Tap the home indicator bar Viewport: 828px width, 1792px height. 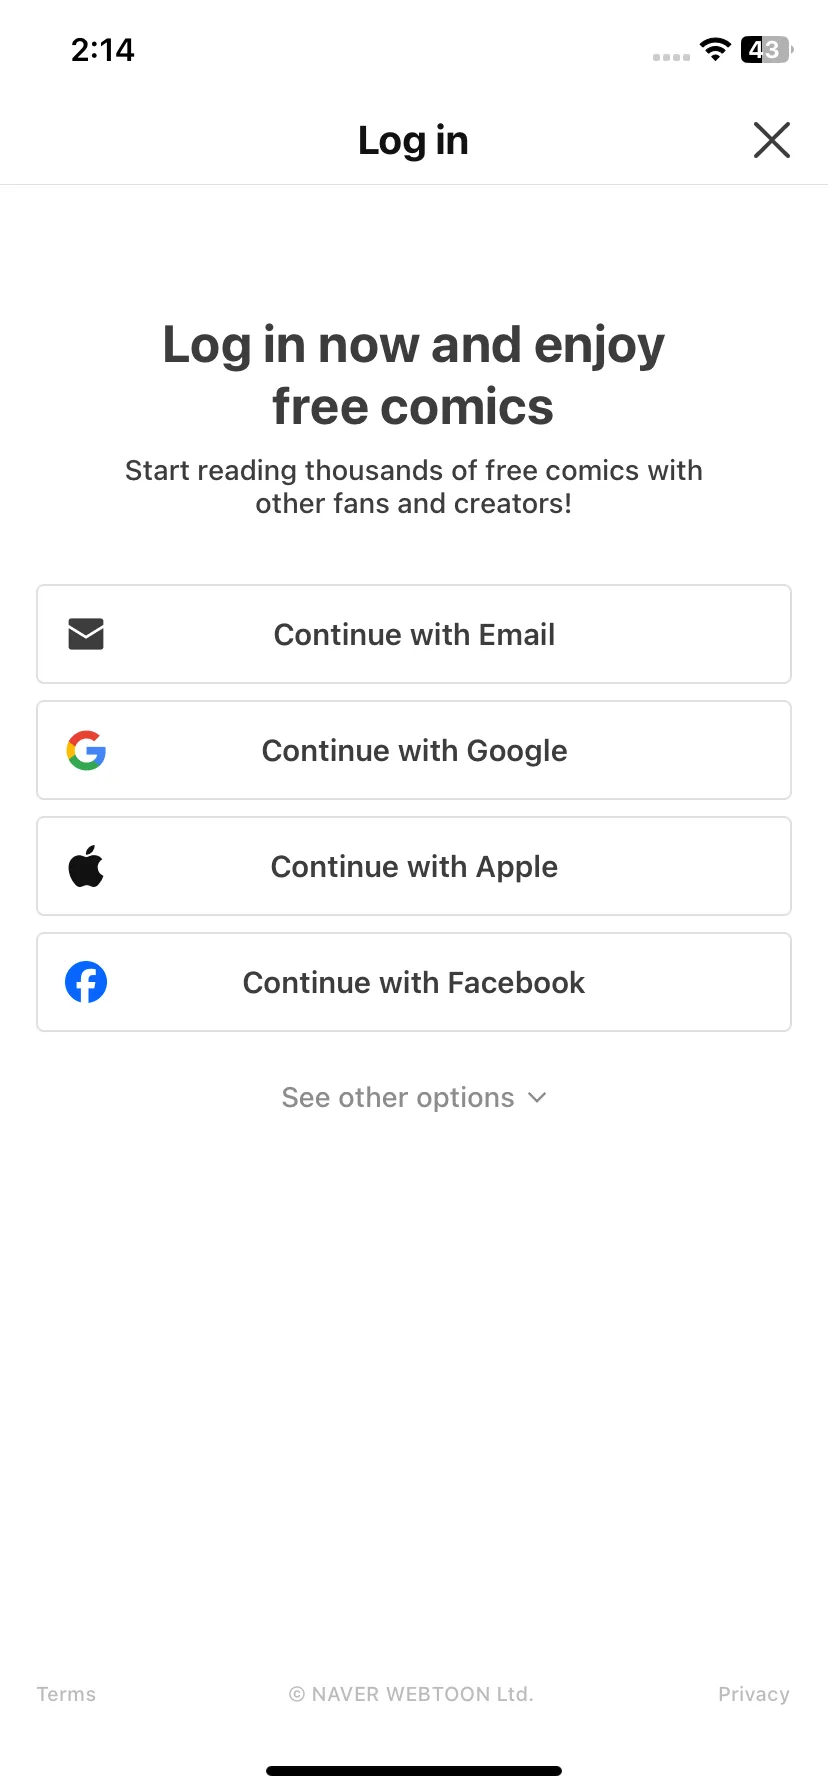414,1771
